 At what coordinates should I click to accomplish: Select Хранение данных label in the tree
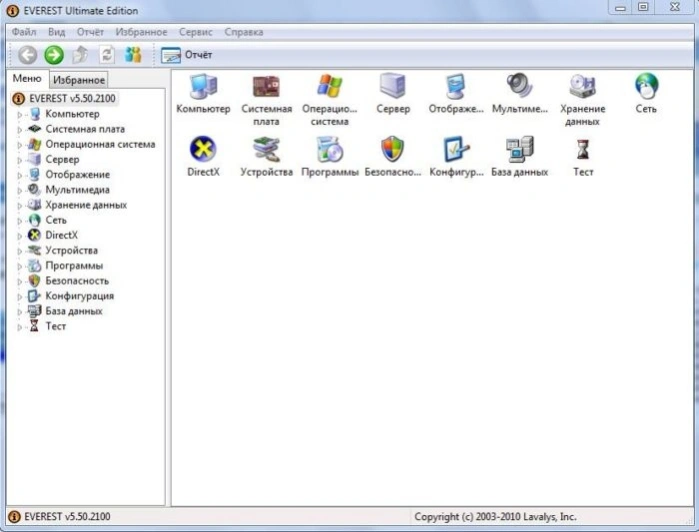click(86, 205)
